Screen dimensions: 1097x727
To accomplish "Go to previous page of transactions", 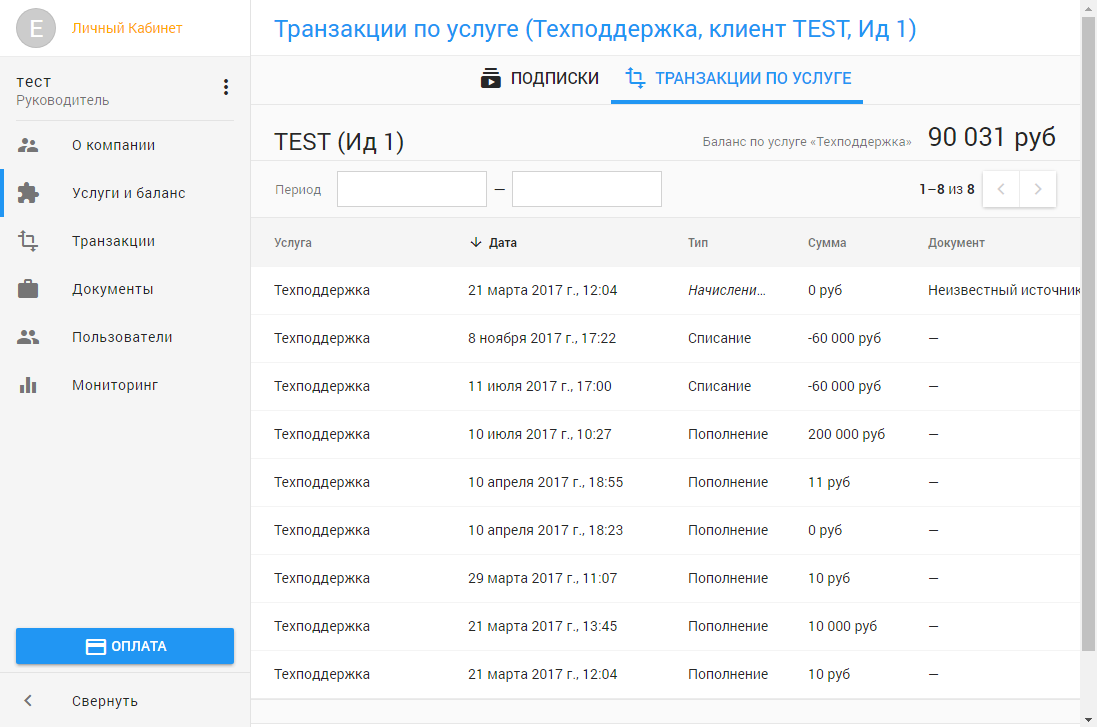I will 1001,189.
